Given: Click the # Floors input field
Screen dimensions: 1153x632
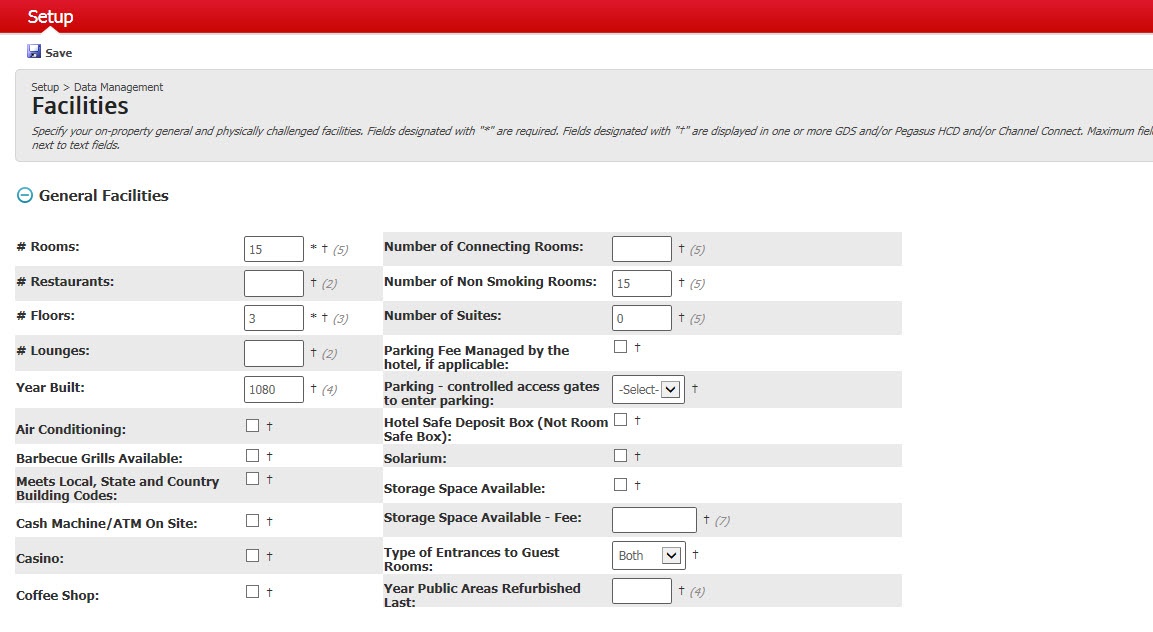Looking at the screenshot, I should tap(274, 318).
